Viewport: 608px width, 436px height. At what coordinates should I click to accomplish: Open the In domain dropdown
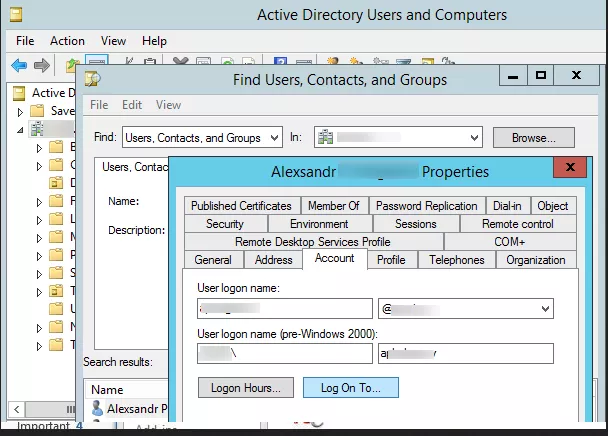click(x=474, y=137)
